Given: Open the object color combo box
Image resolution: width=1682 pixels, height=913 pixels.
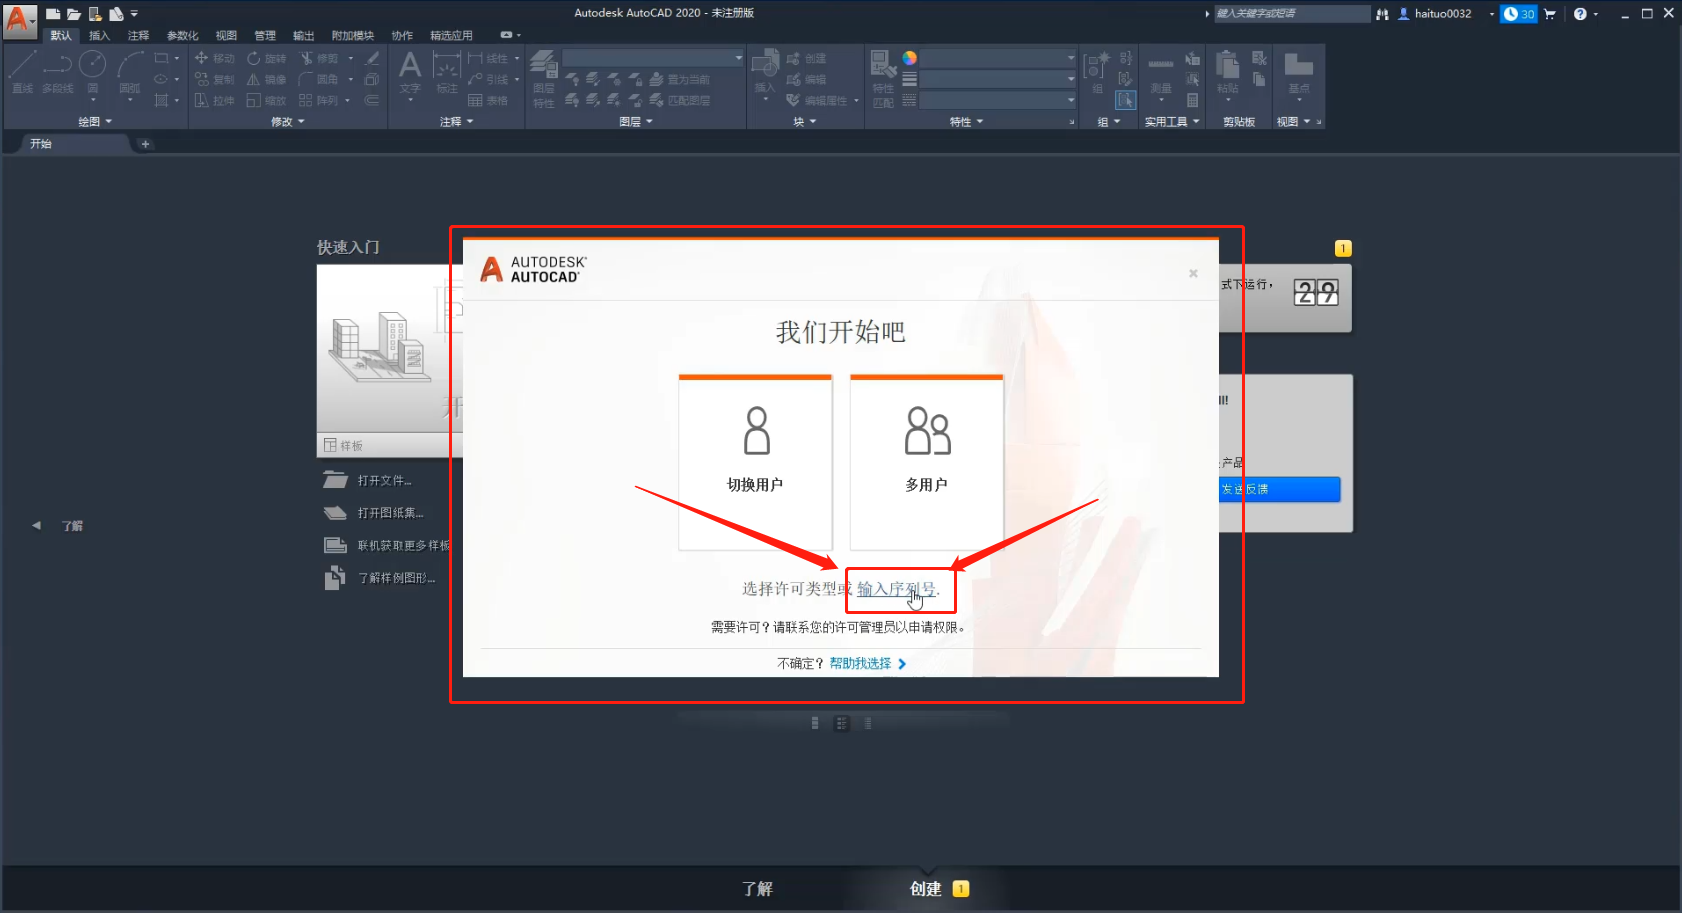Looking at the screenshot, I should pyautogui.click(x=998, y=58).
